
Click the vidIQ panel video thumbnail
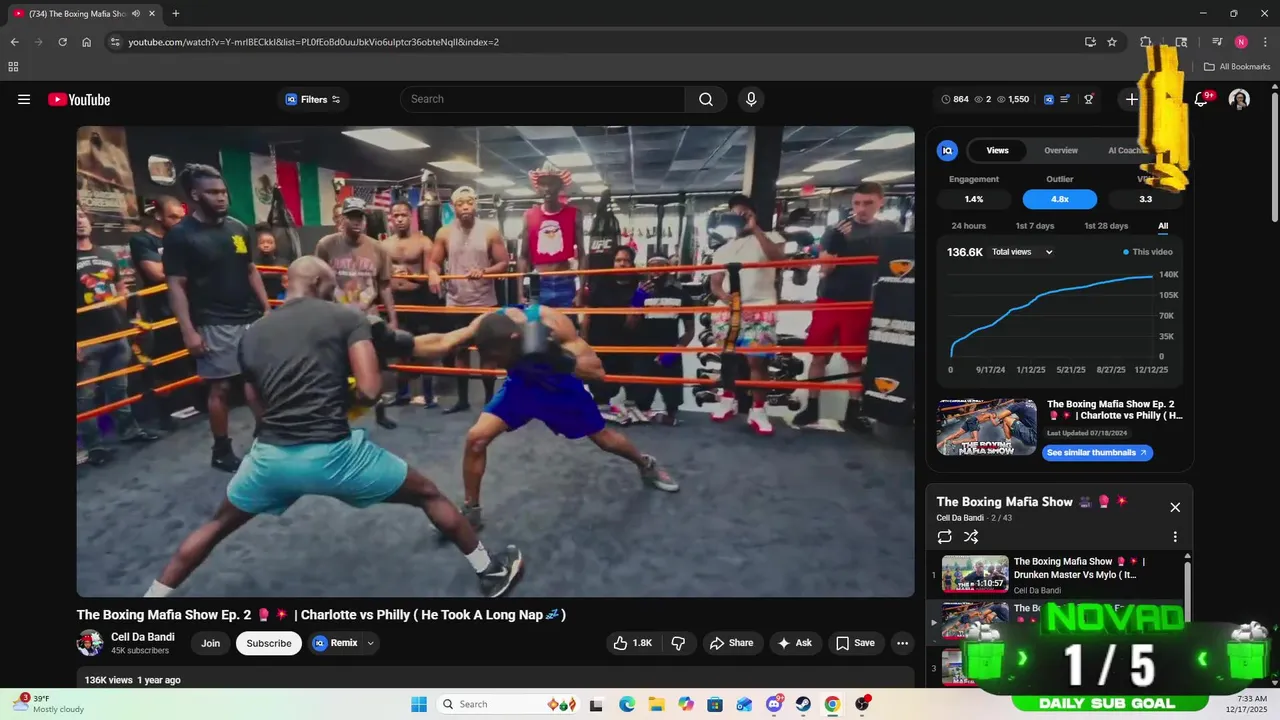click(x=987, y=427)
